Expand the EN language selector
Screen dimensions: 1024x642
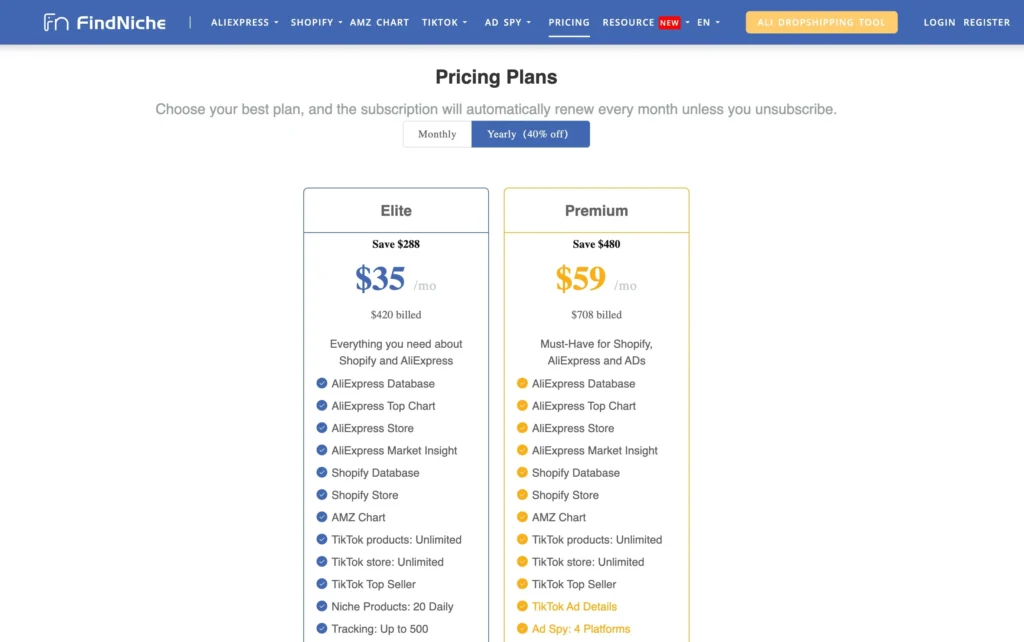click(x=708, y=22)
